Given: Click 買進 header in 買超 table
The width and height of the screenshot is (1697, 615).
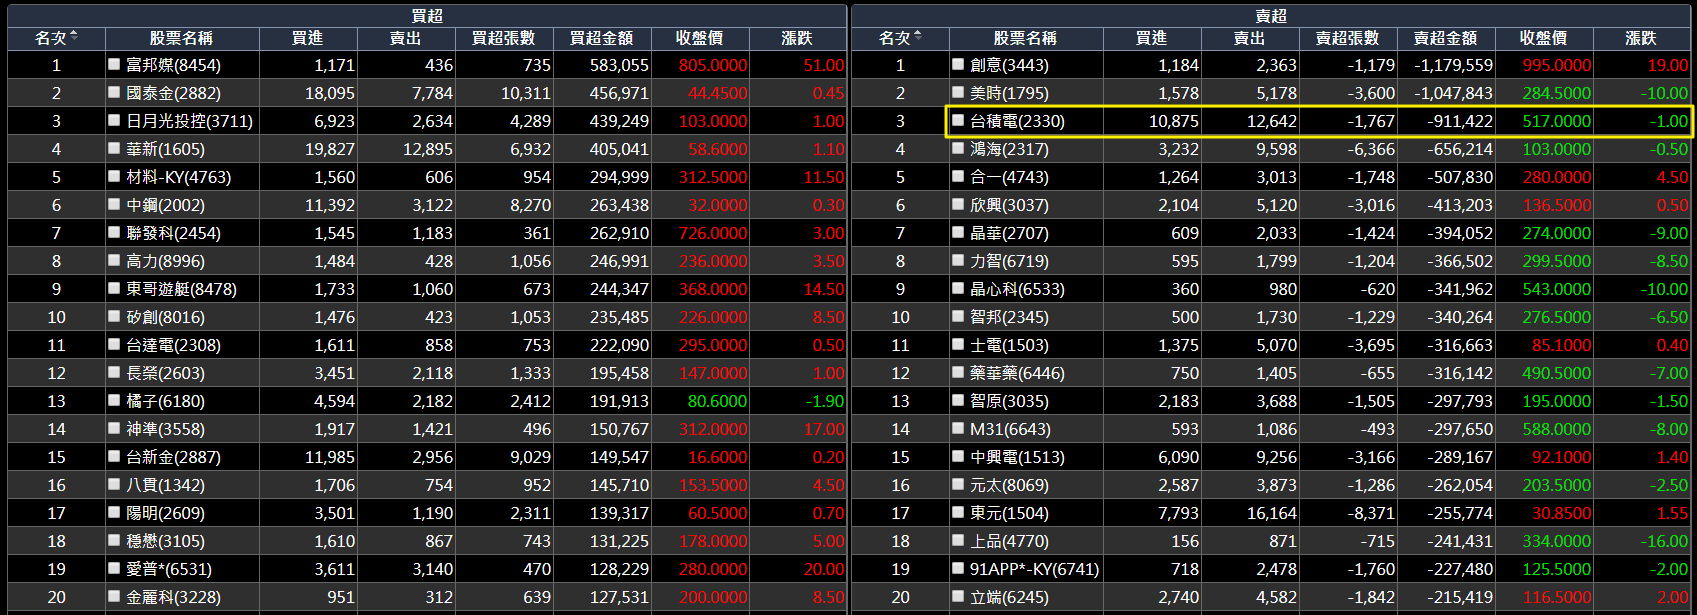Looking at the screenshot, I should point(308,38).
